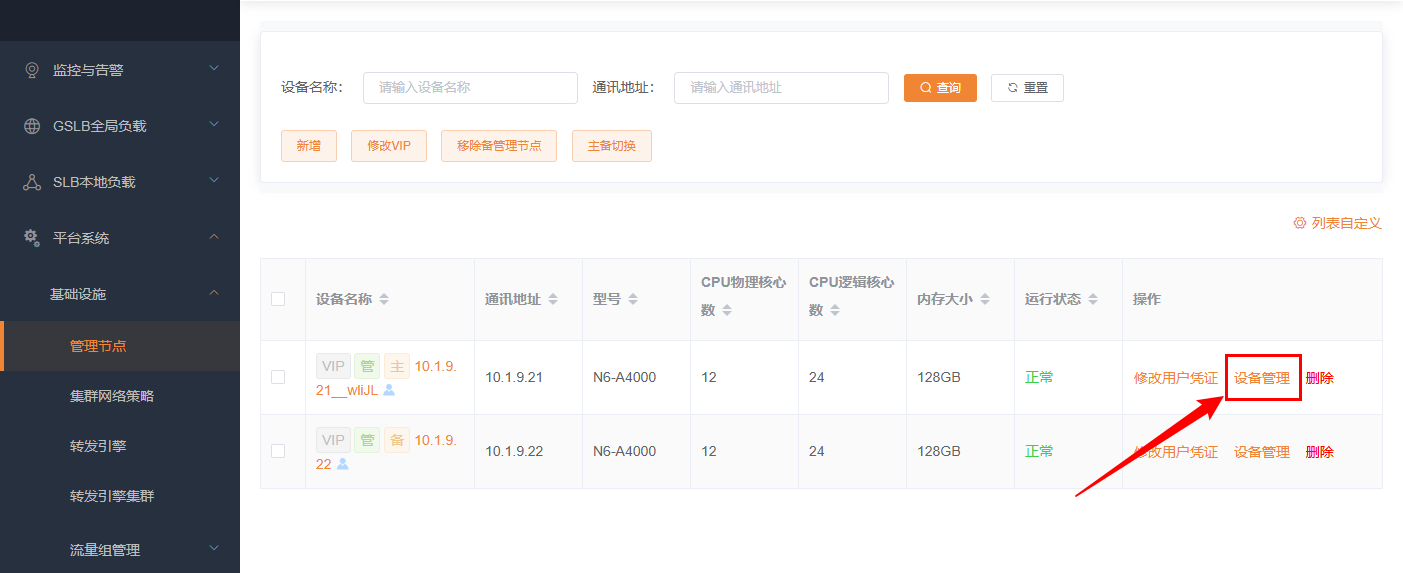
Task: Toggle the select-all checkbox in table header
Action: point(278,299)
